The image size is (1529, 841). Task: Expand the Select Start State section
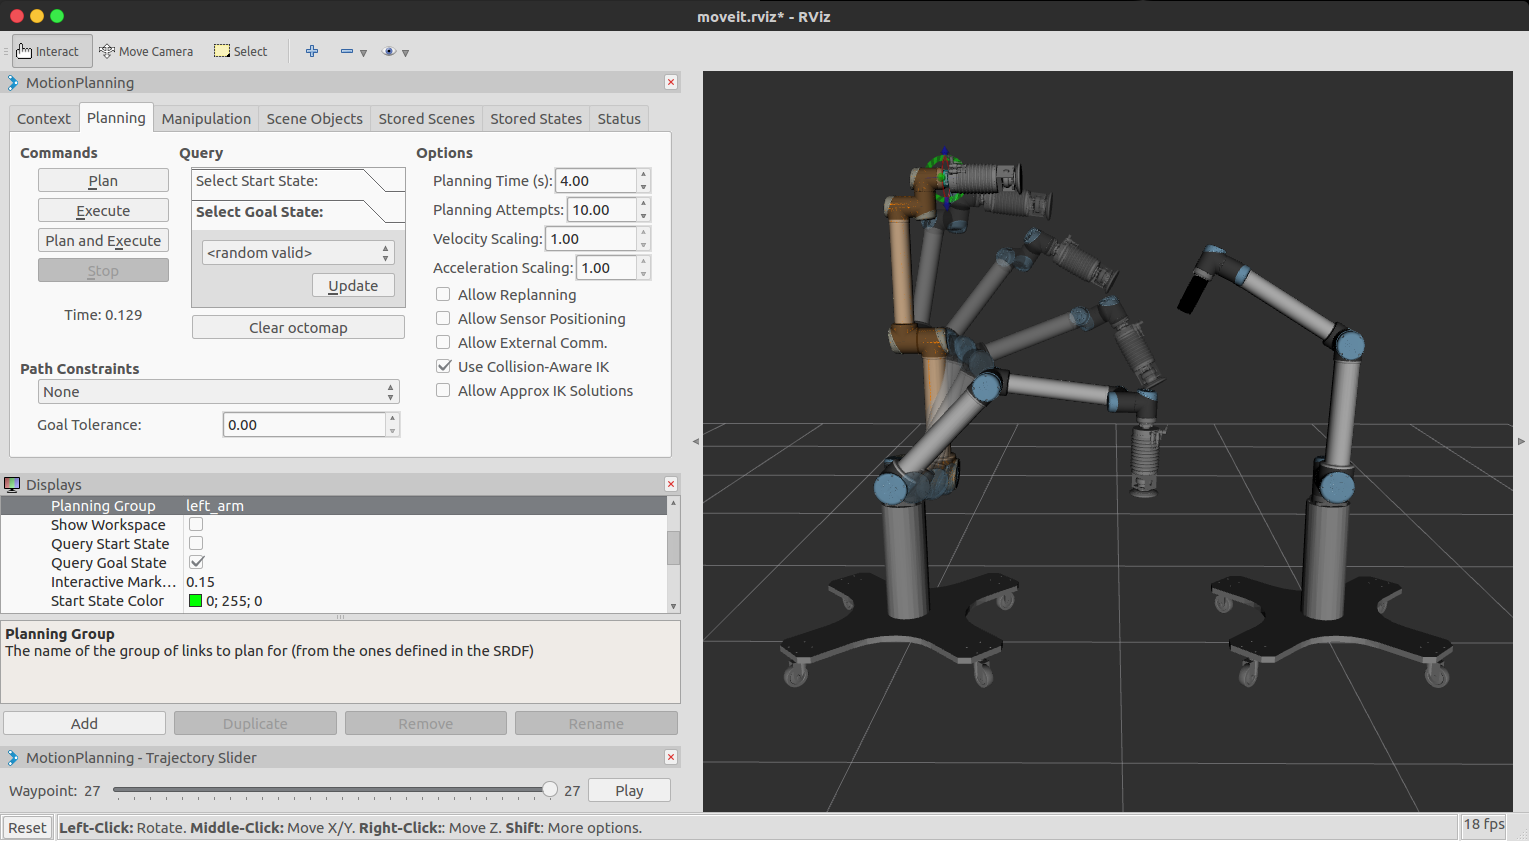tap(298, 180)
